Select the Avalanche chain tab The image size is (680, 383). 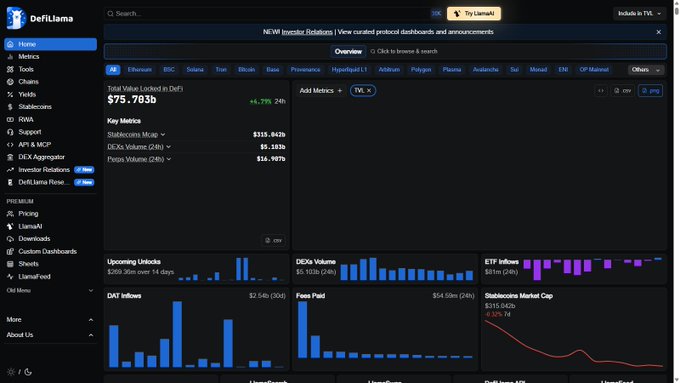click(x=485, y=70)
